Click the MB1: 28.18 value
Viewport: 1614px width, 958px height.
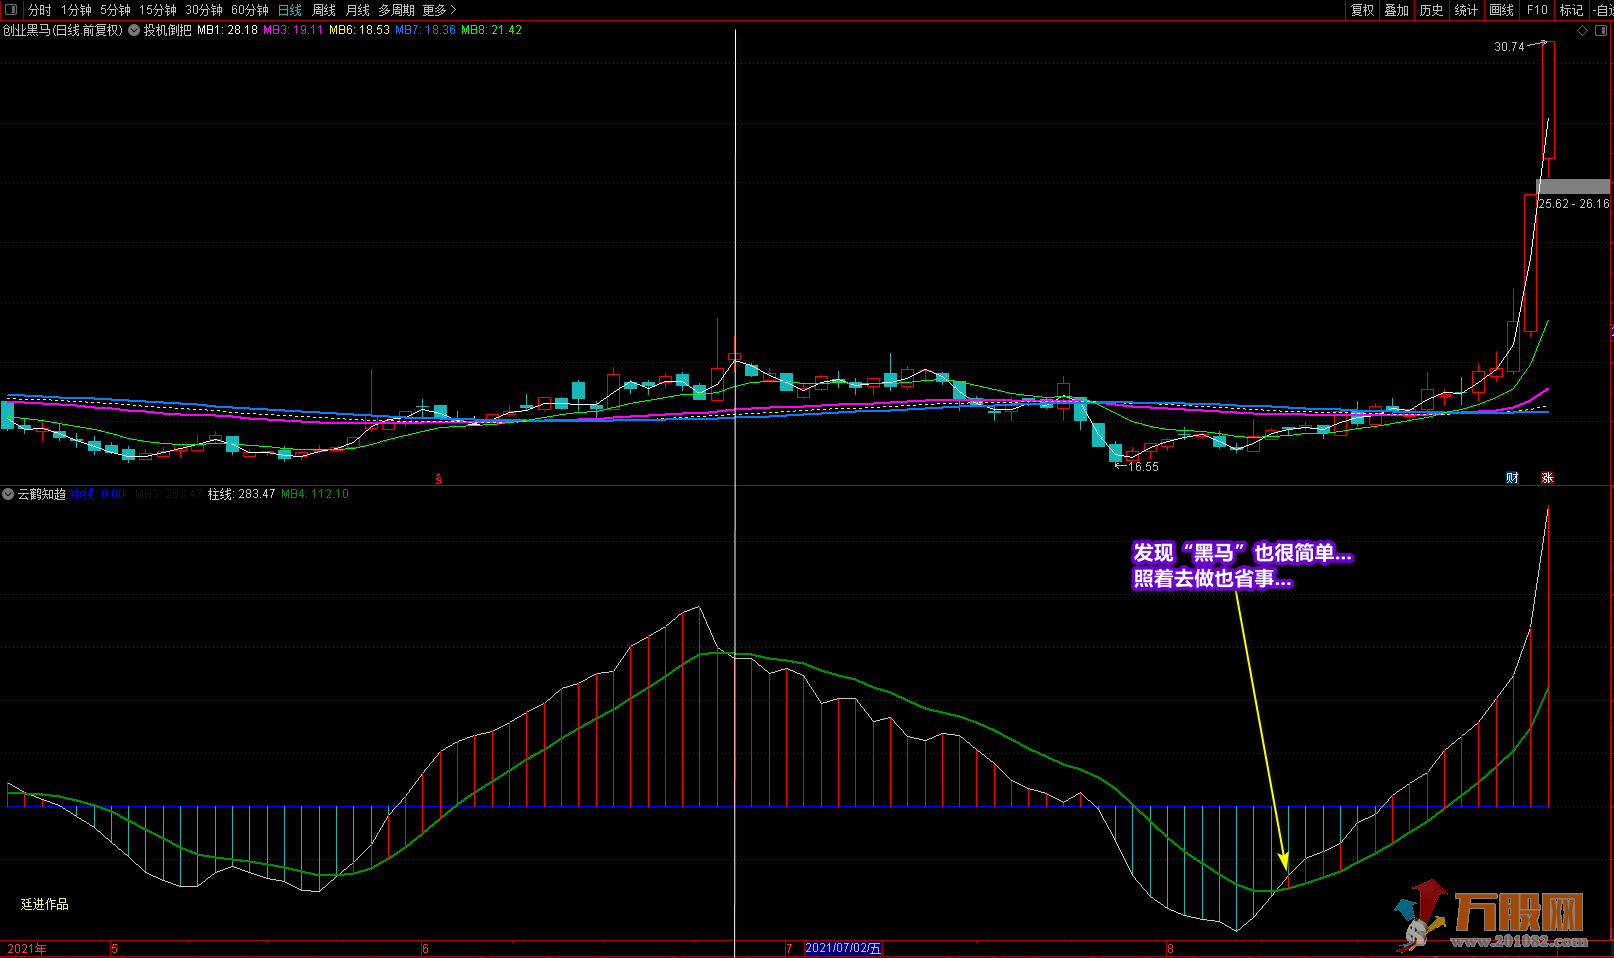[x=227, y=30]
